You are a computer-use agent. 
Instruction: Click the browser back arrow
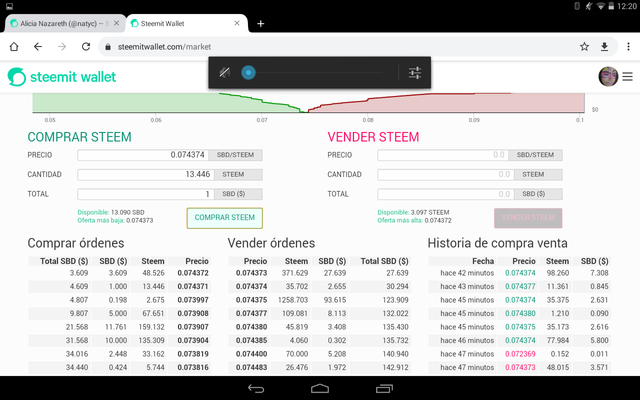click(x=38, y=47)
